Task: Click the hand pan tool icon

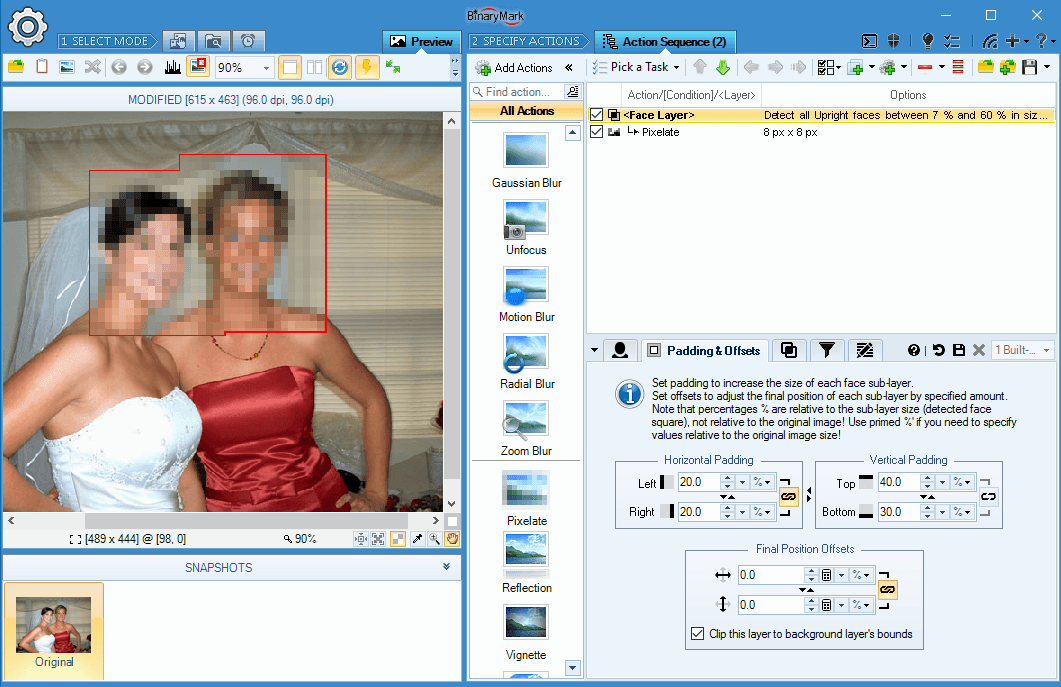Action: coord(451,539)
